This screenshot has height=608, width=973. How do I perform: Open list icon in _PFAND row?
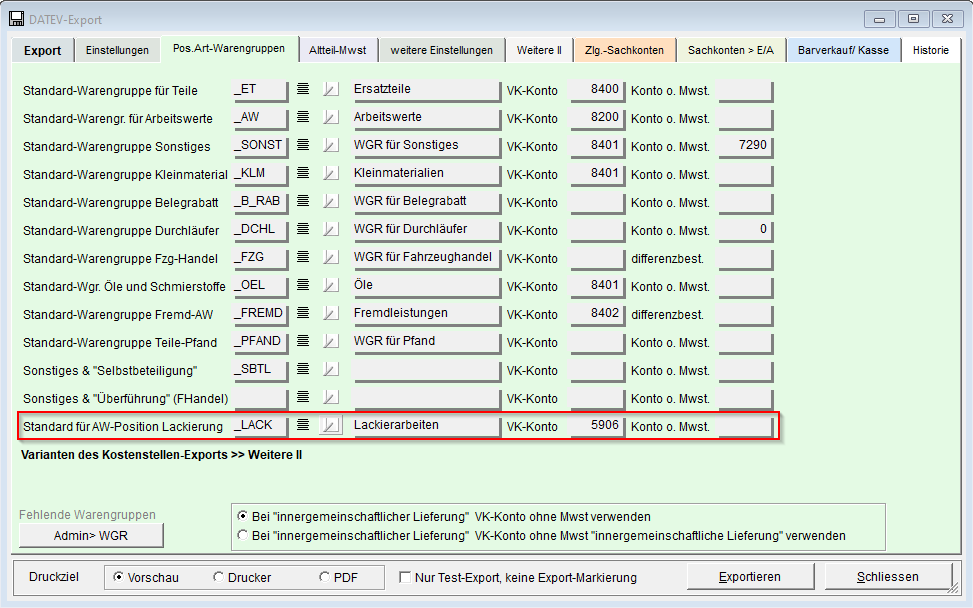(x=303, y=341)
